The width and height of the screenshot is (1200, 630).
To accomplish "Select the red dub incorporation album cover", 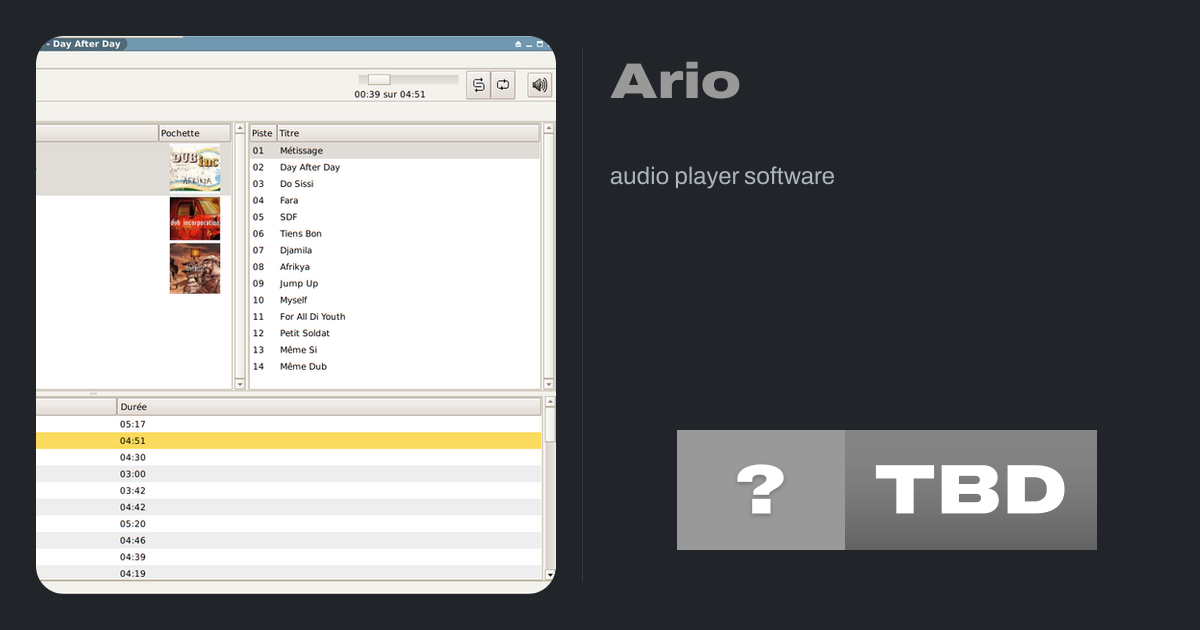I will coord(194,218).
